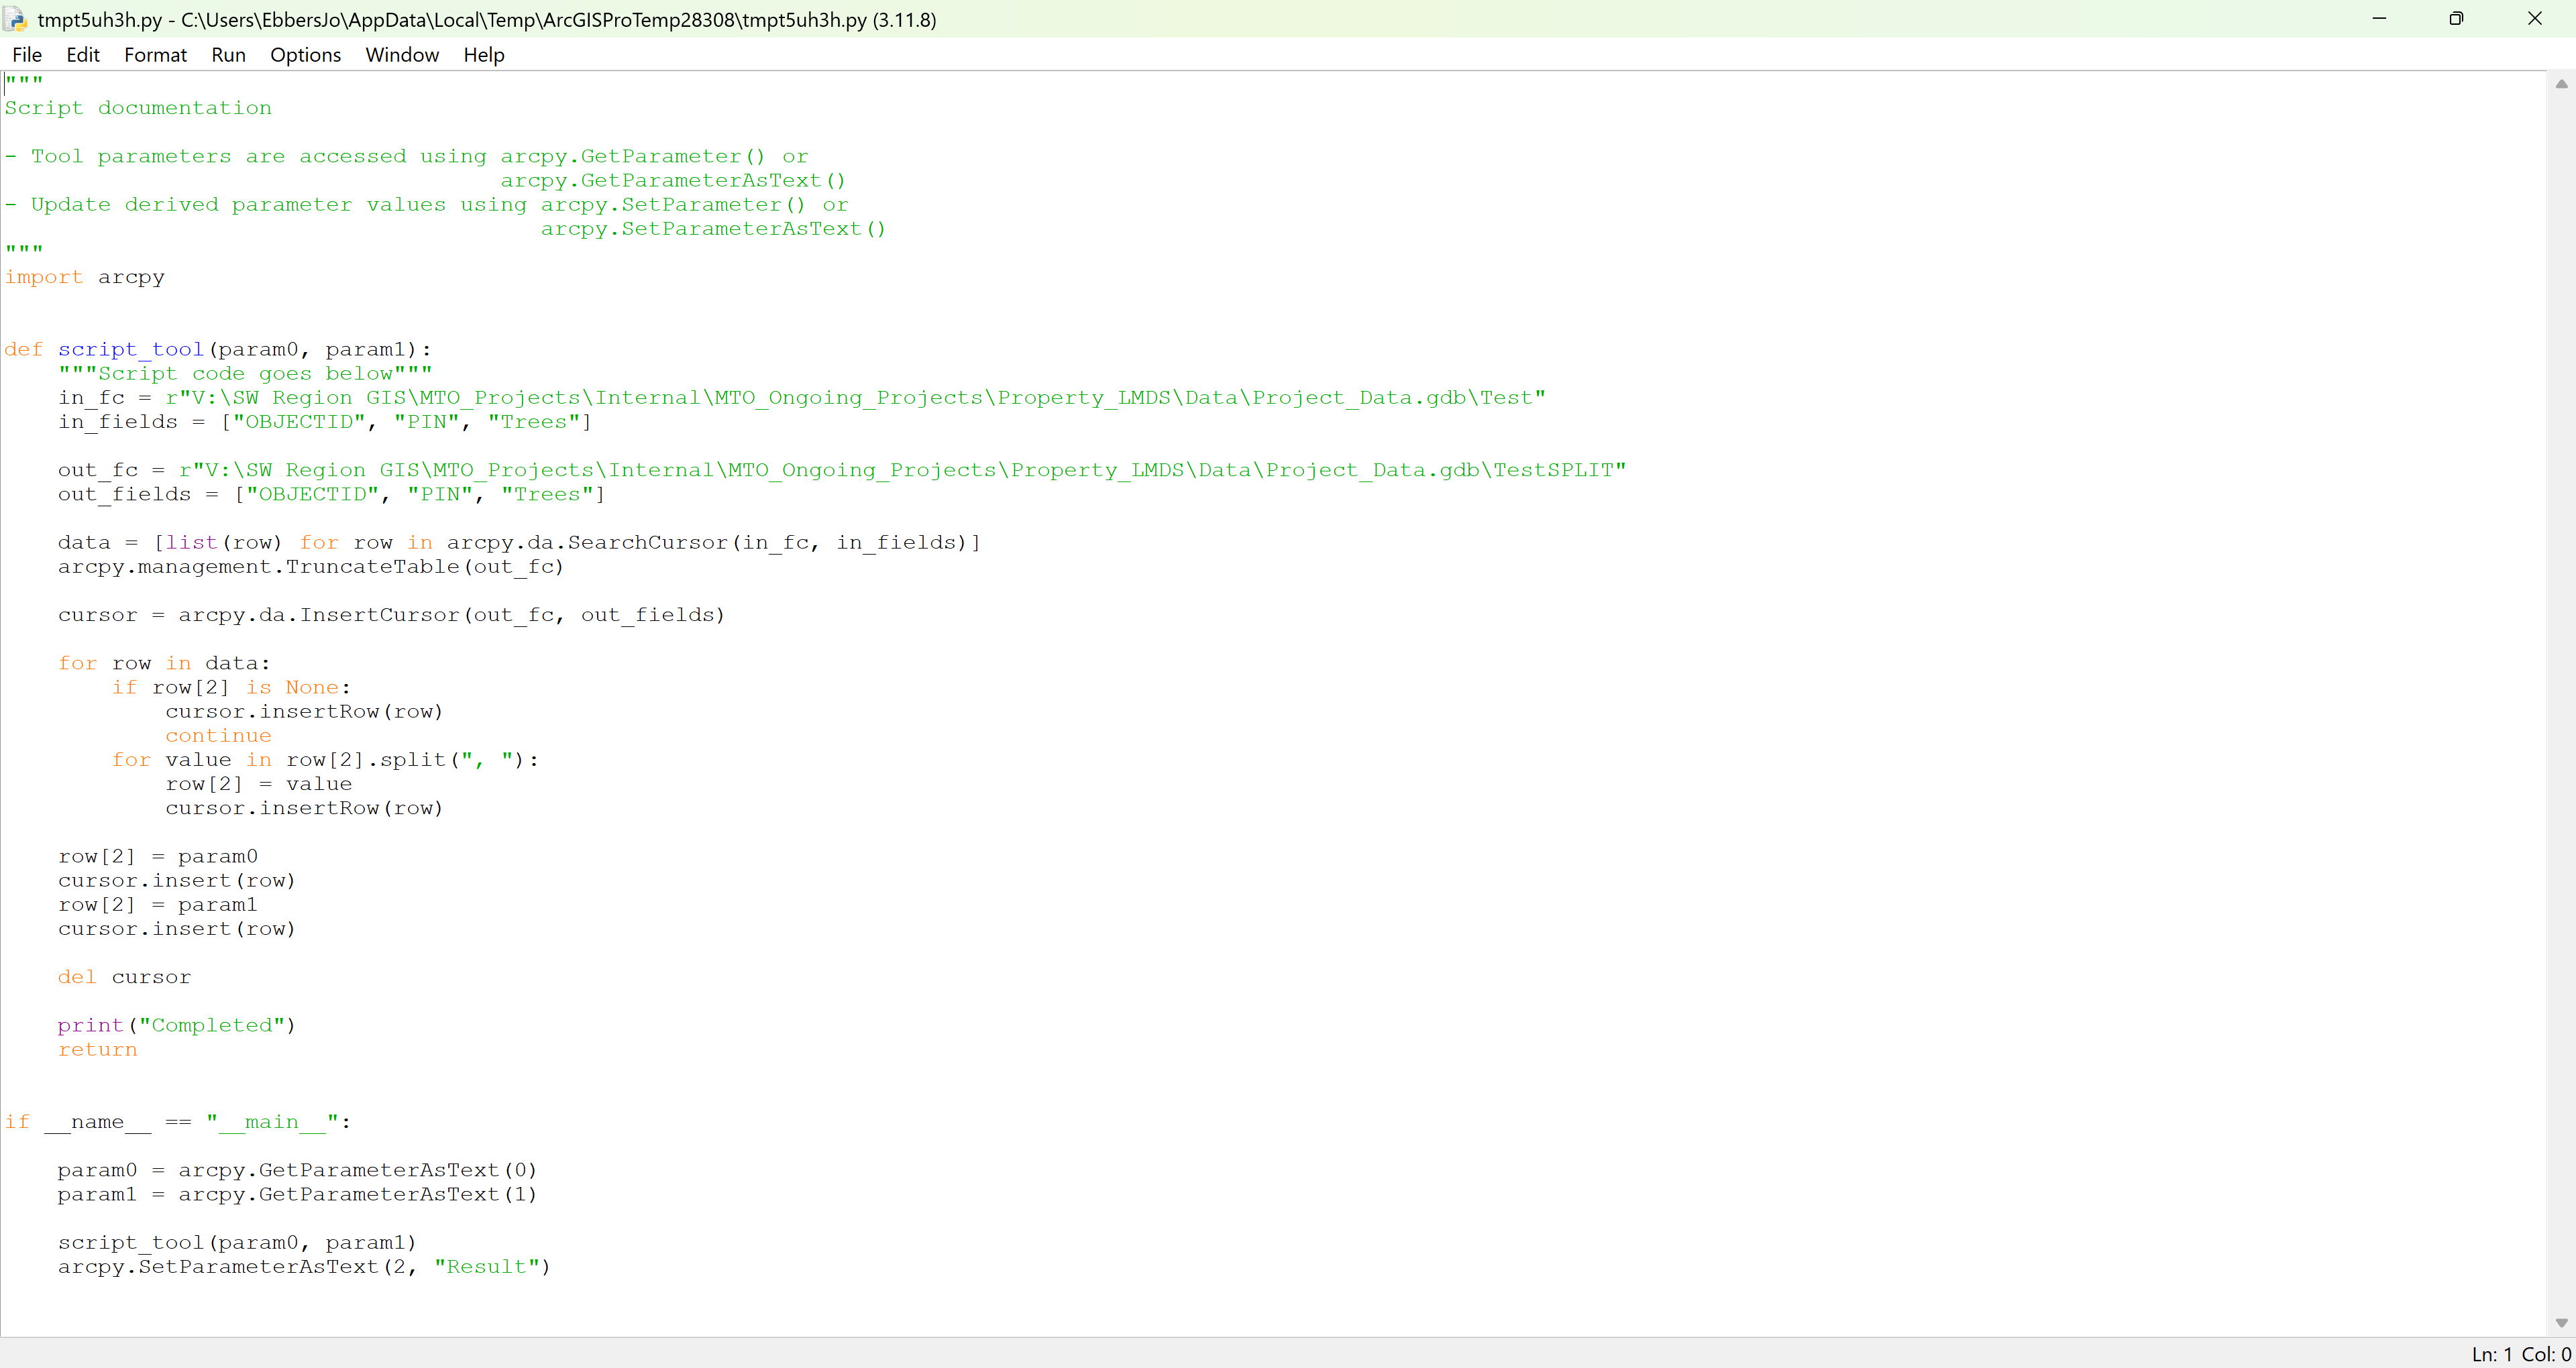Viewport: 2576px width, 1368px height.
Task: Click the script_tool function definition line
Action: pos(215,349)
